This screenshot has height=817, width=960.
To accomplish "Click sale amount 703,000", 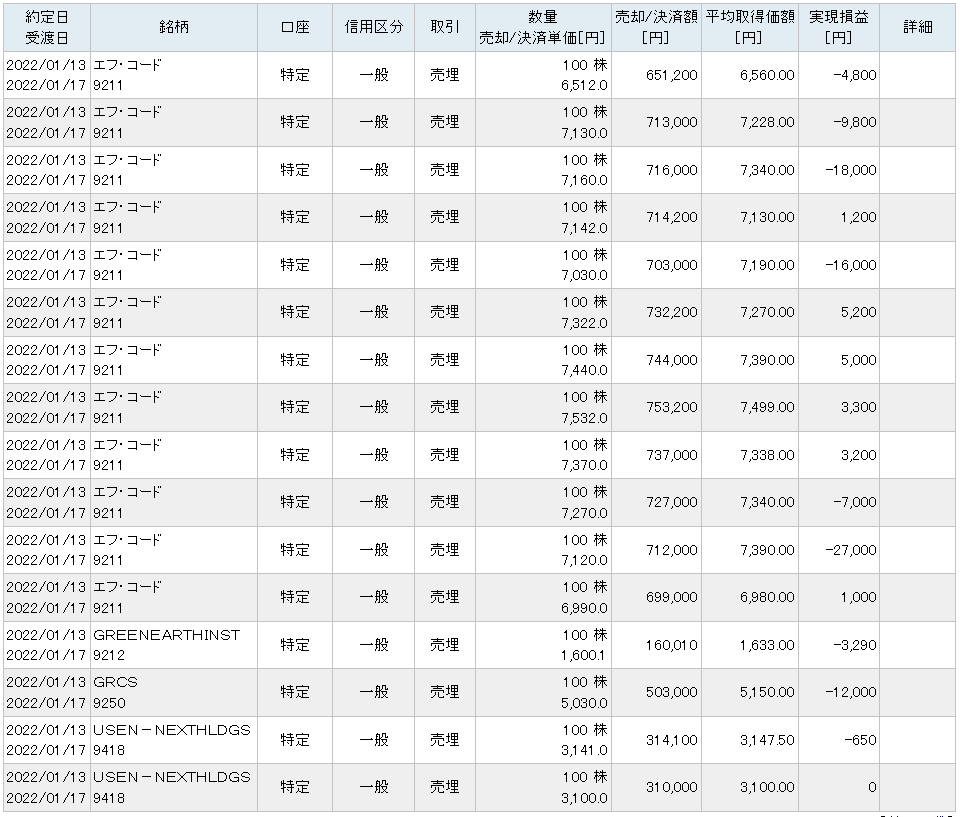I will pyautogui.click(x=672, y=265).
